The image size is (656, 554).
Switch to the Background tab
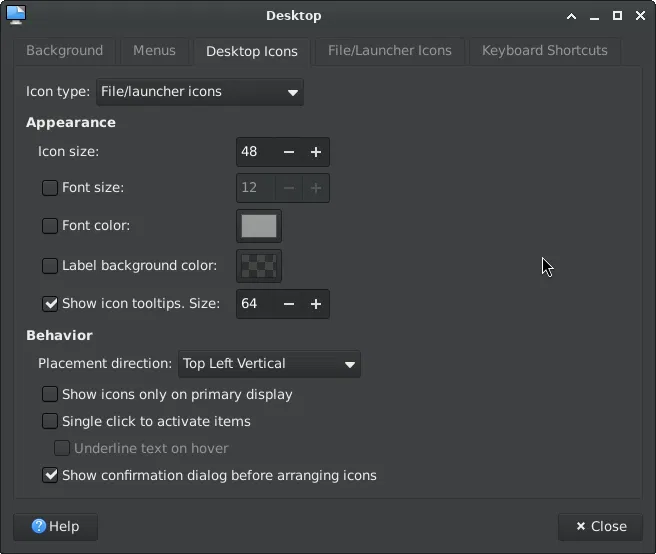(x=64, y=50)
